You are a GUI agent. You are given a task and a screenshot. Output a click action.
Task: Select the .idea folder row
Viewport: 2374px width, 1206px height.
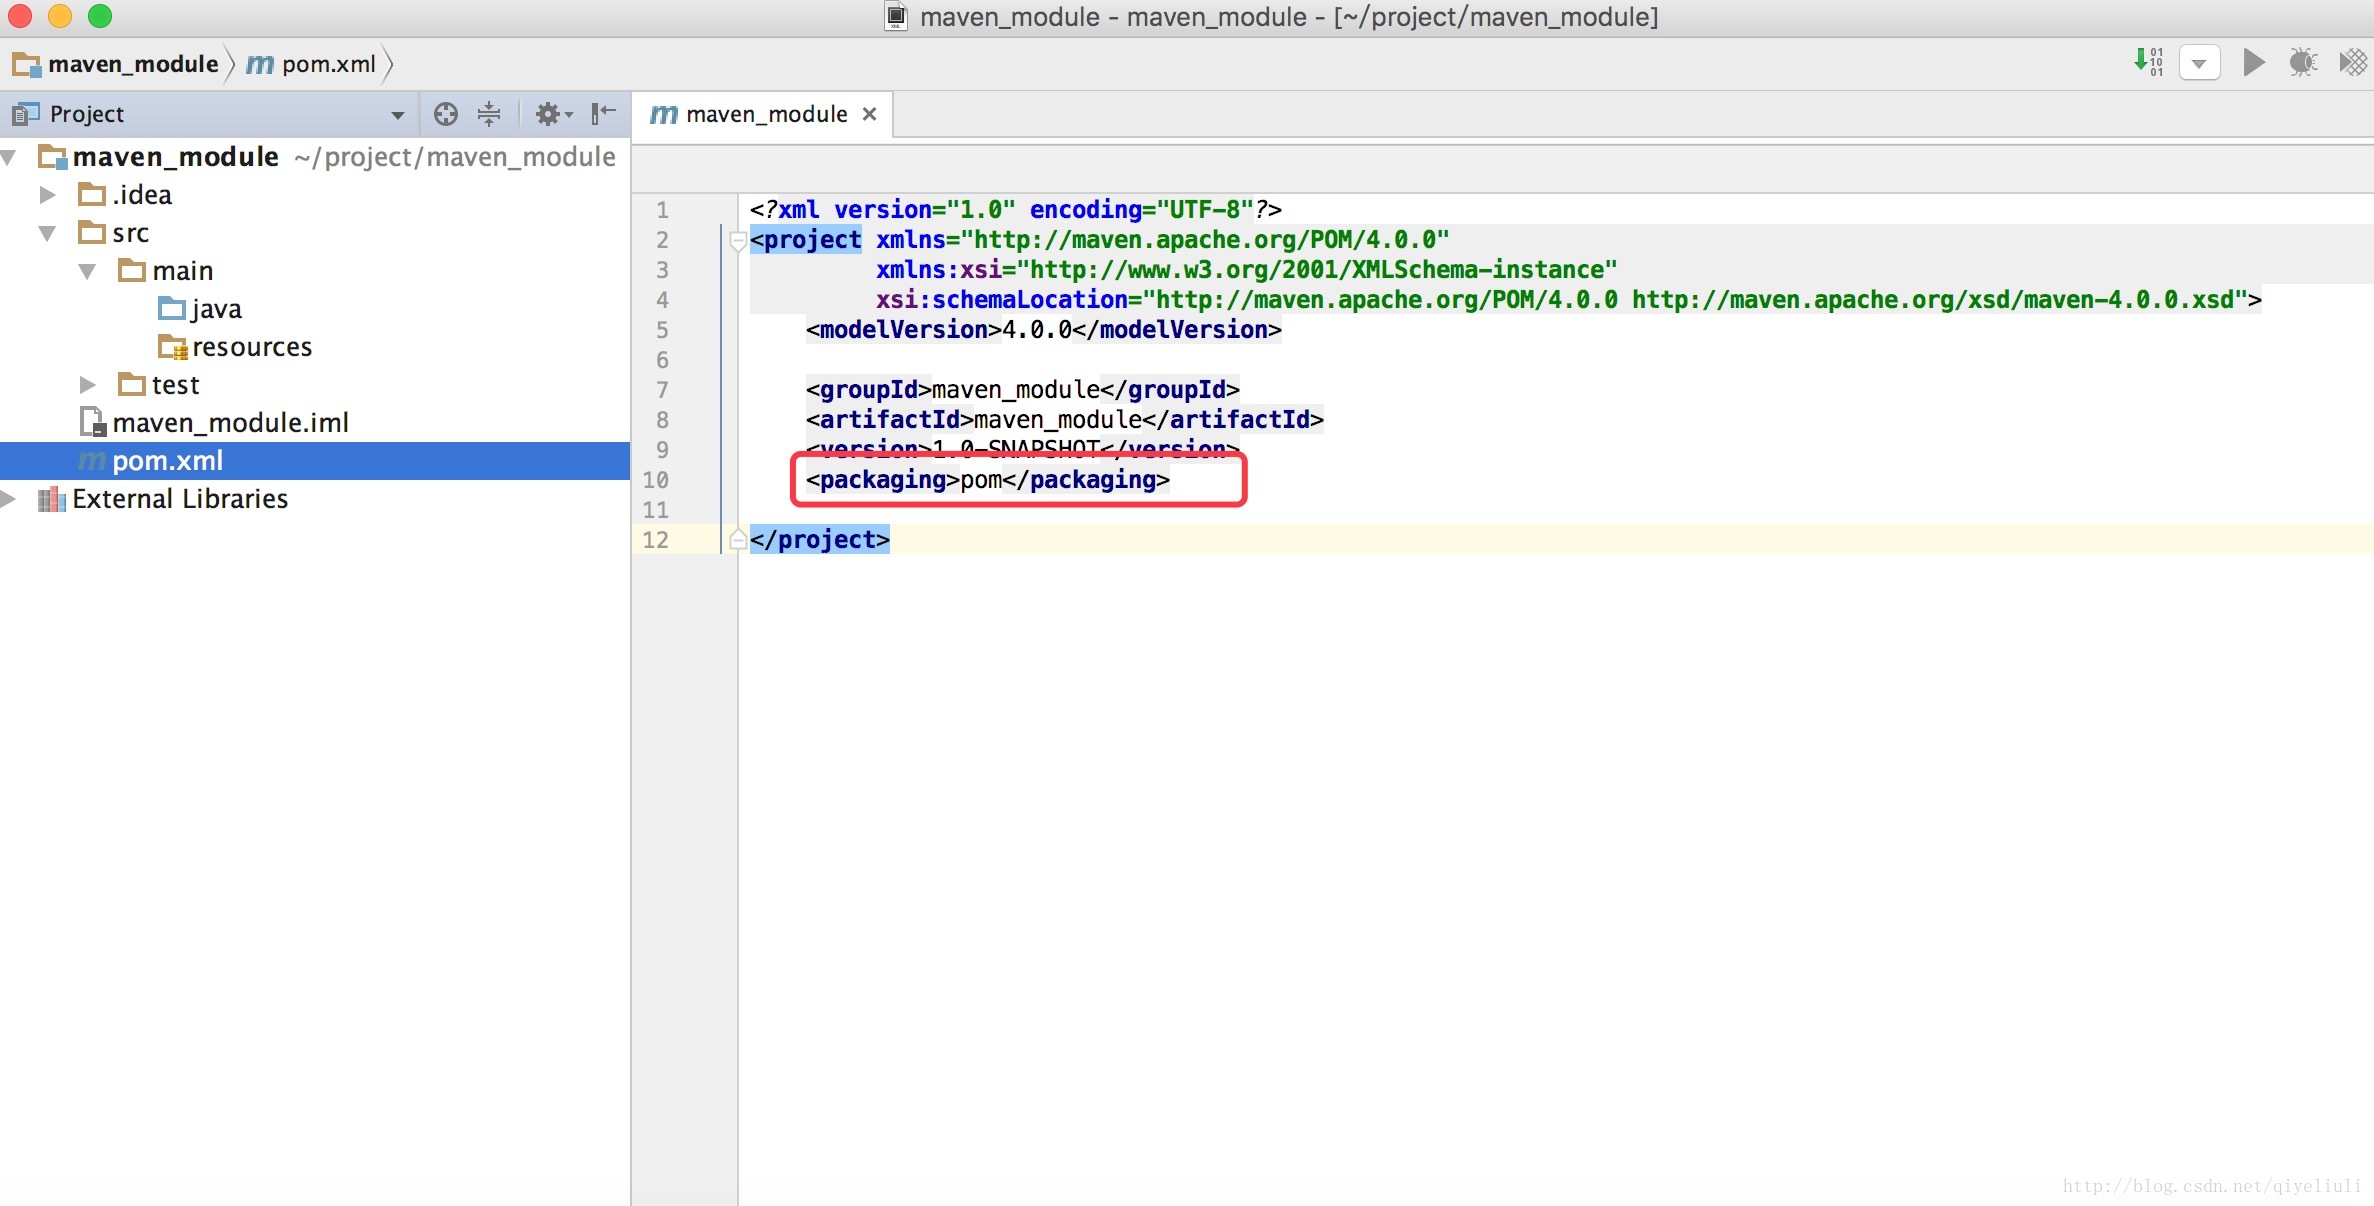[x=315, y=195]
